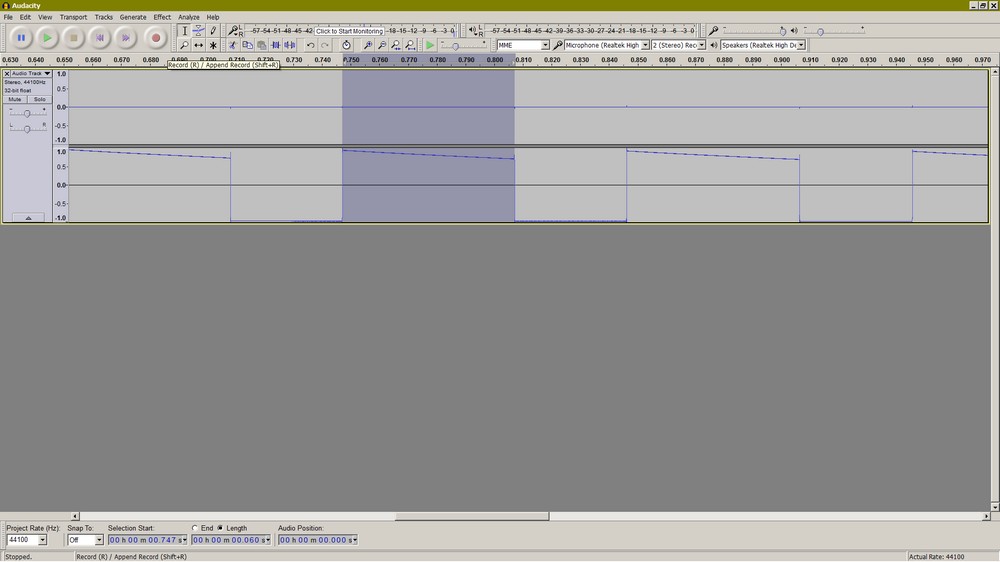Image resolution: width=1000 pixels, height=562 pixels.
Task: Select the End radio button
Action: 196,528
